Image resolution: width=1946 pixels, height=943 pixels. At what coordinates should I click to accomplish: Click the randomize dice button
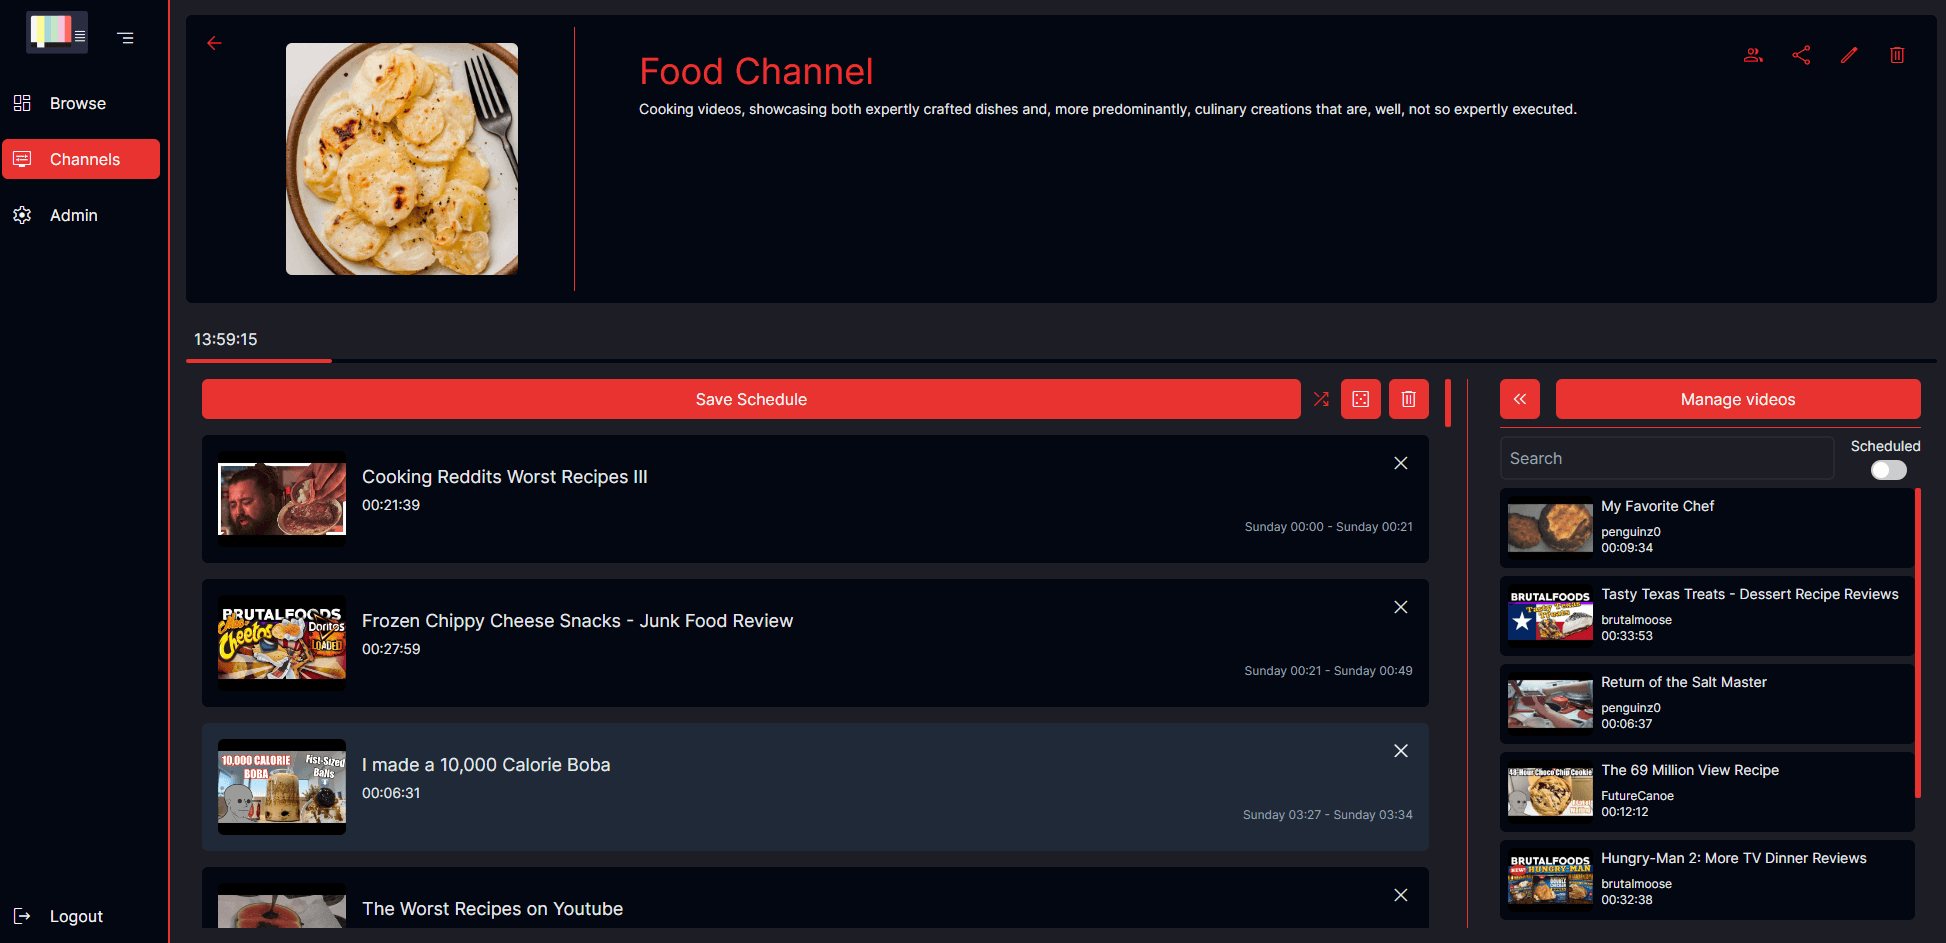1361,399
